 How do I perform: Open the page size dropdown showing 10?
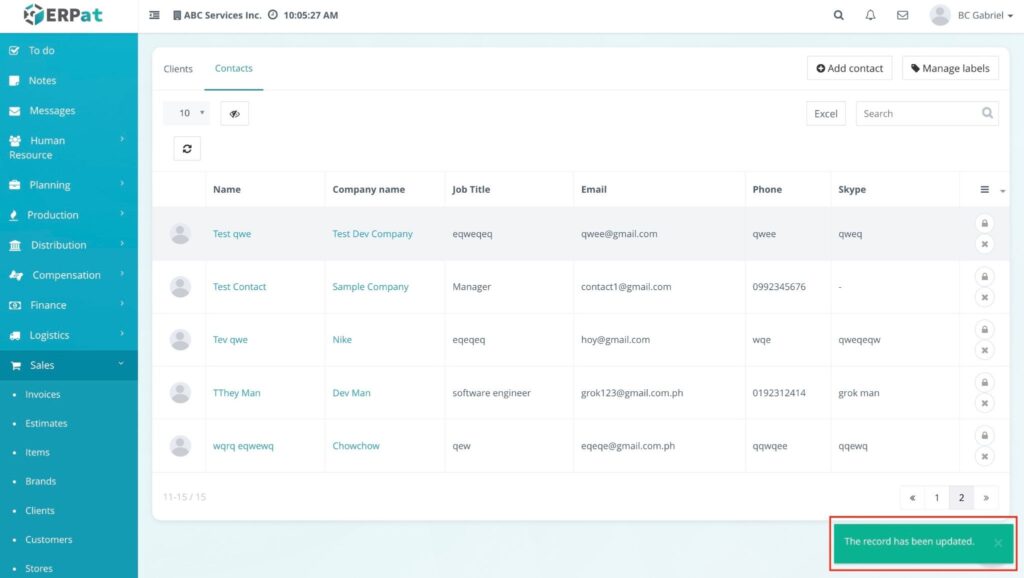point(186,114)
